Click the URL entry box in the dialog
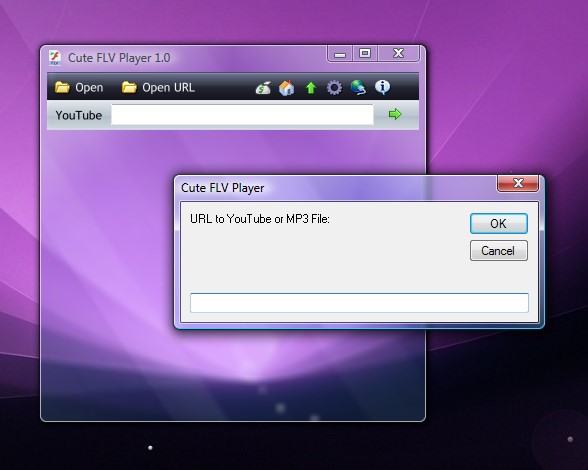The height and width of the screenshot is (470, 588). click(359, 303)
